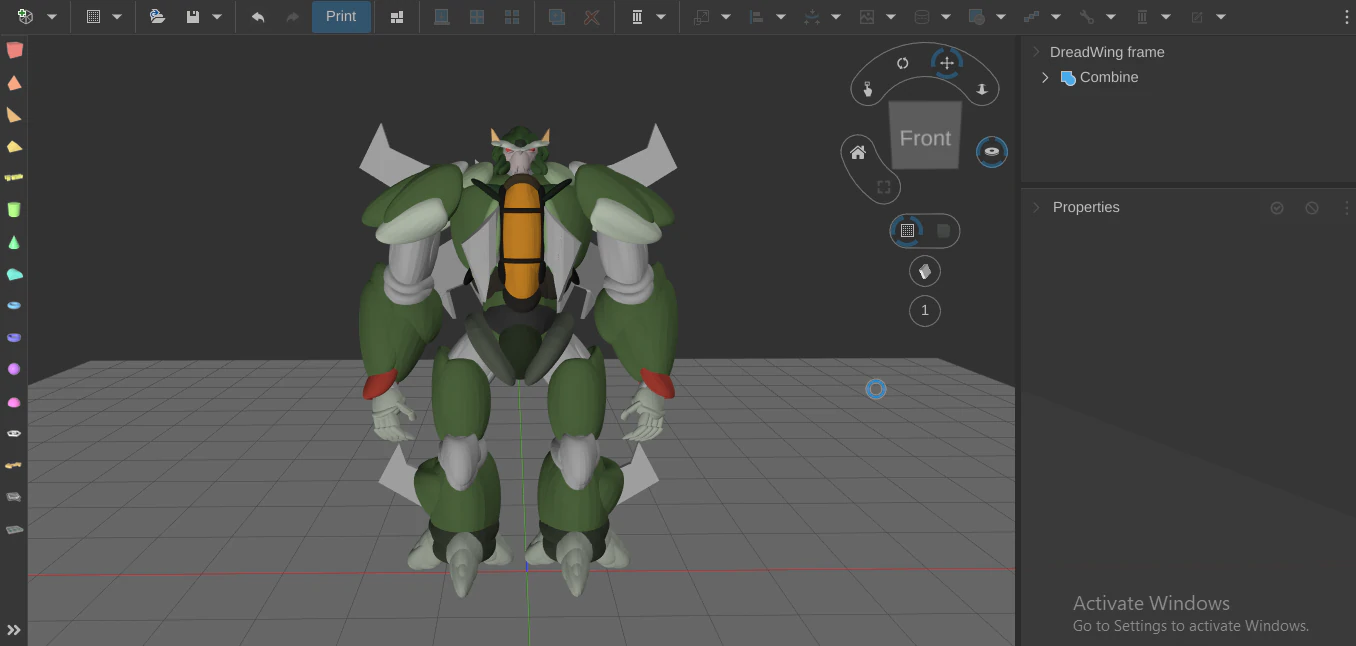Click the redo arrow
The width and height of the screenshot is (1356, 646).
pyautogui.click(x=292, y=17)
